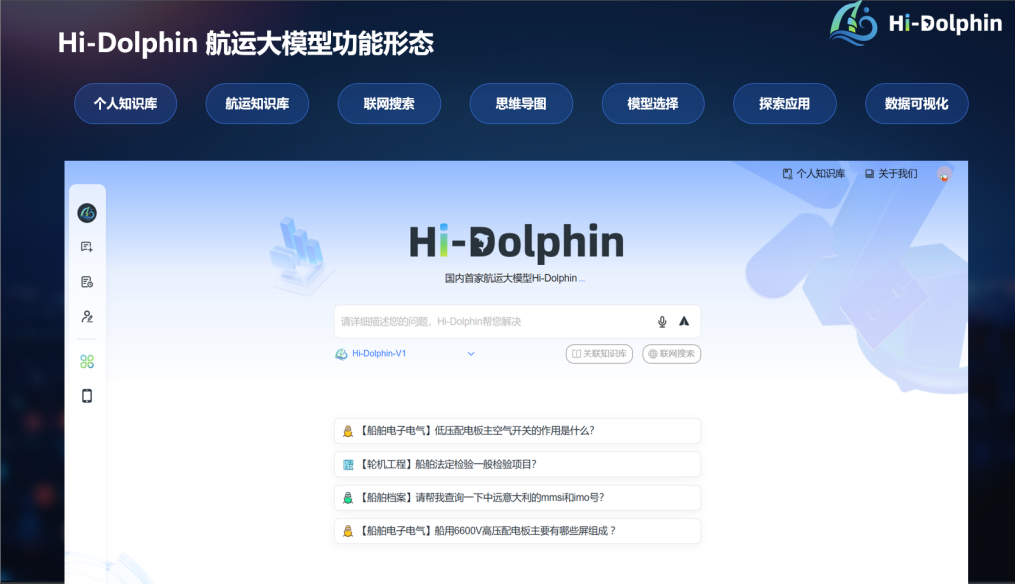Select the 联网搜索 feature pill
The height and width of the screenshot is (584, 1015).
coord(389,104)
